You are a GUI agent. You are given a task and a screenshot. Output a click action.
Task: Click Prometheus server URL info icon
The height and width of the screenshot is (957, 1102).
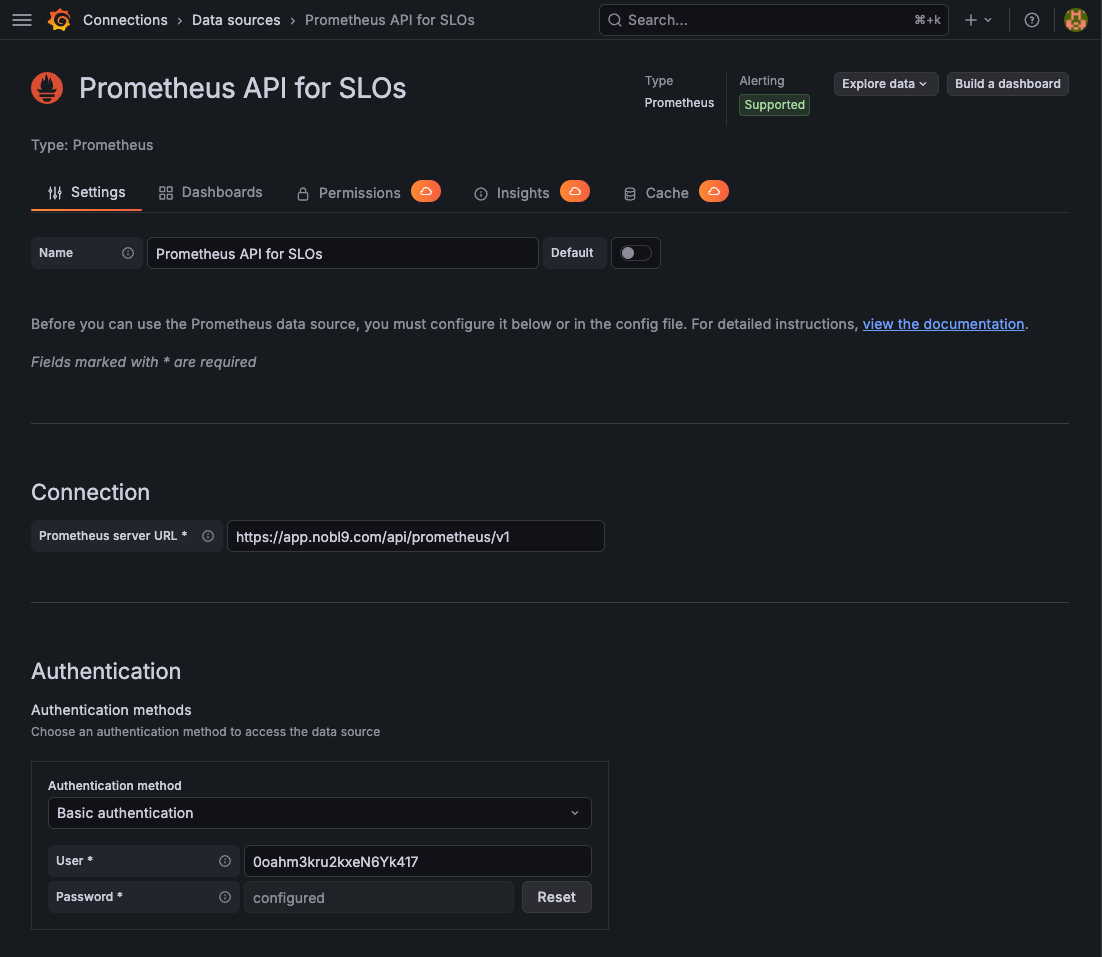point(208,536)
